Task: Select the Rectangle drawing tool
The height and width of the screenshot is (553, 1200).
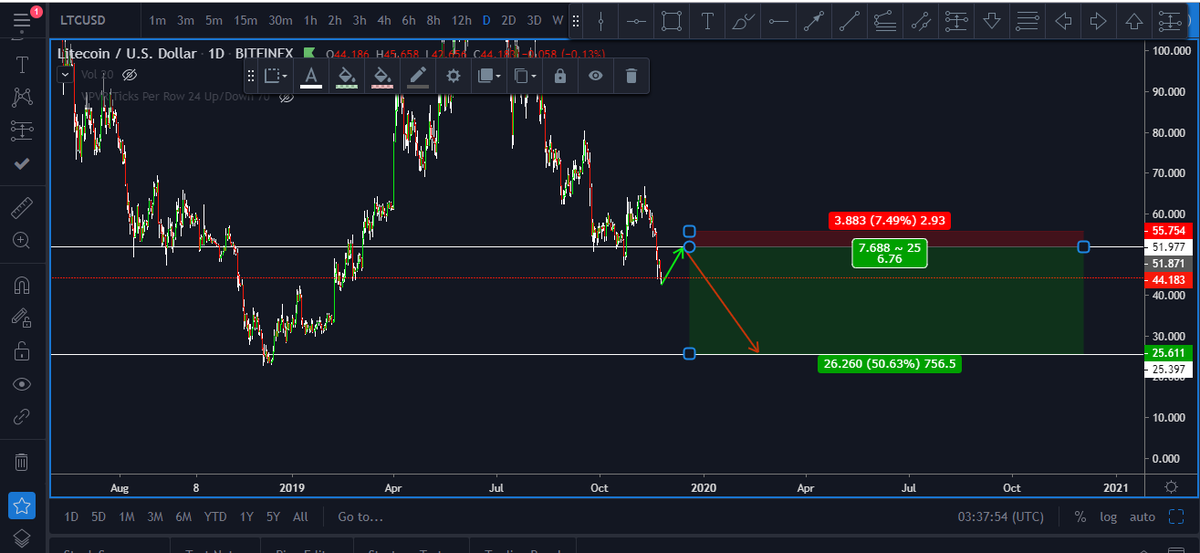Action: click(672, 20)
